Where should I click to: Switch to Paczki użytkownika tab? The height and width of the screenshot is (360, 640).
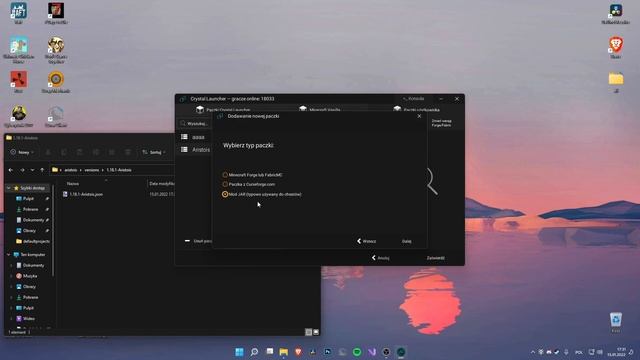point(416,109)
